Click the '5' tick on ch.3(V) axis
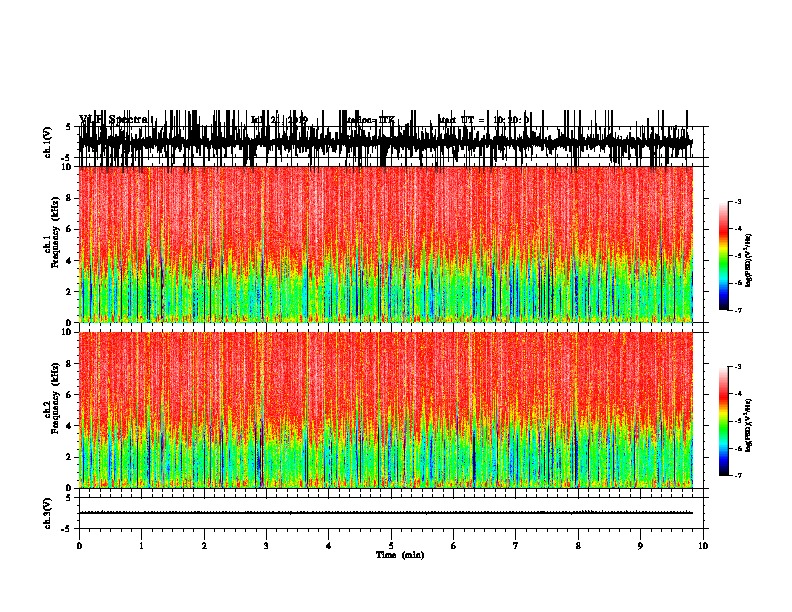The width and height of the screenshot is (792, 612). [x=68, y=498]
